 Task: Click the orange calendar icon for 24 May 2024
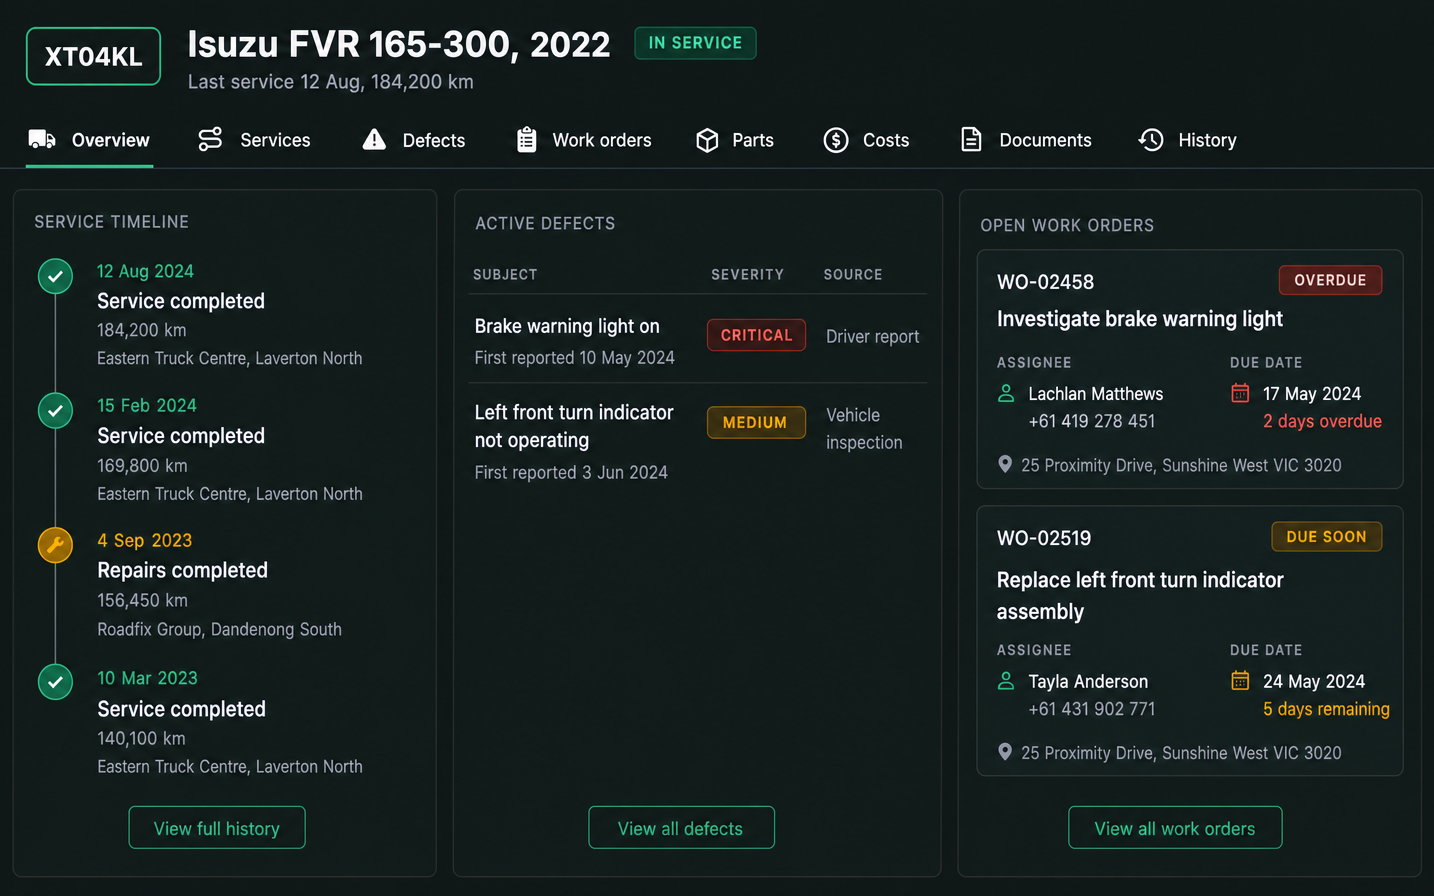click(1240, 681)
